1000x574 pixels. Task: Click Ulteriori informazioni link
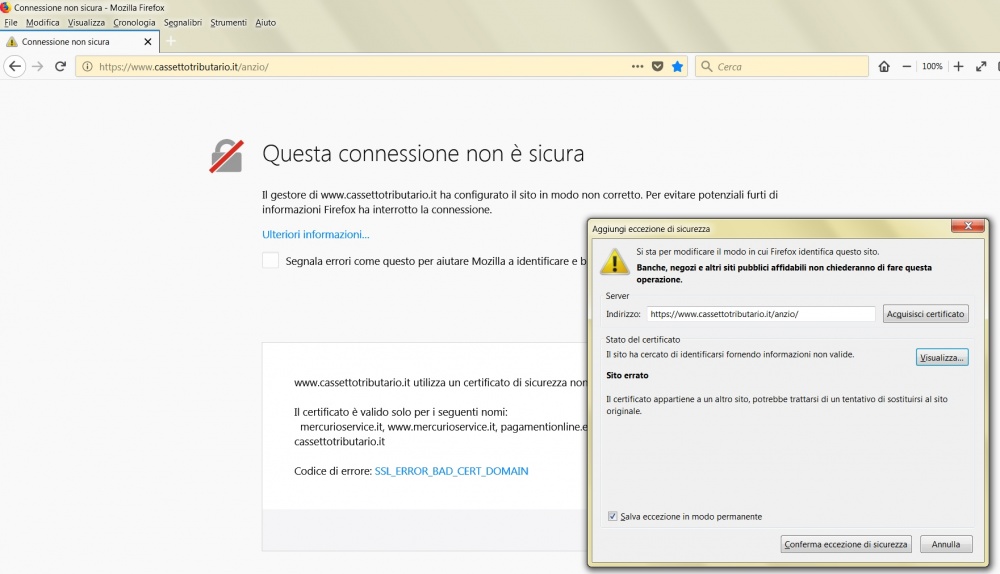(316, 234)
